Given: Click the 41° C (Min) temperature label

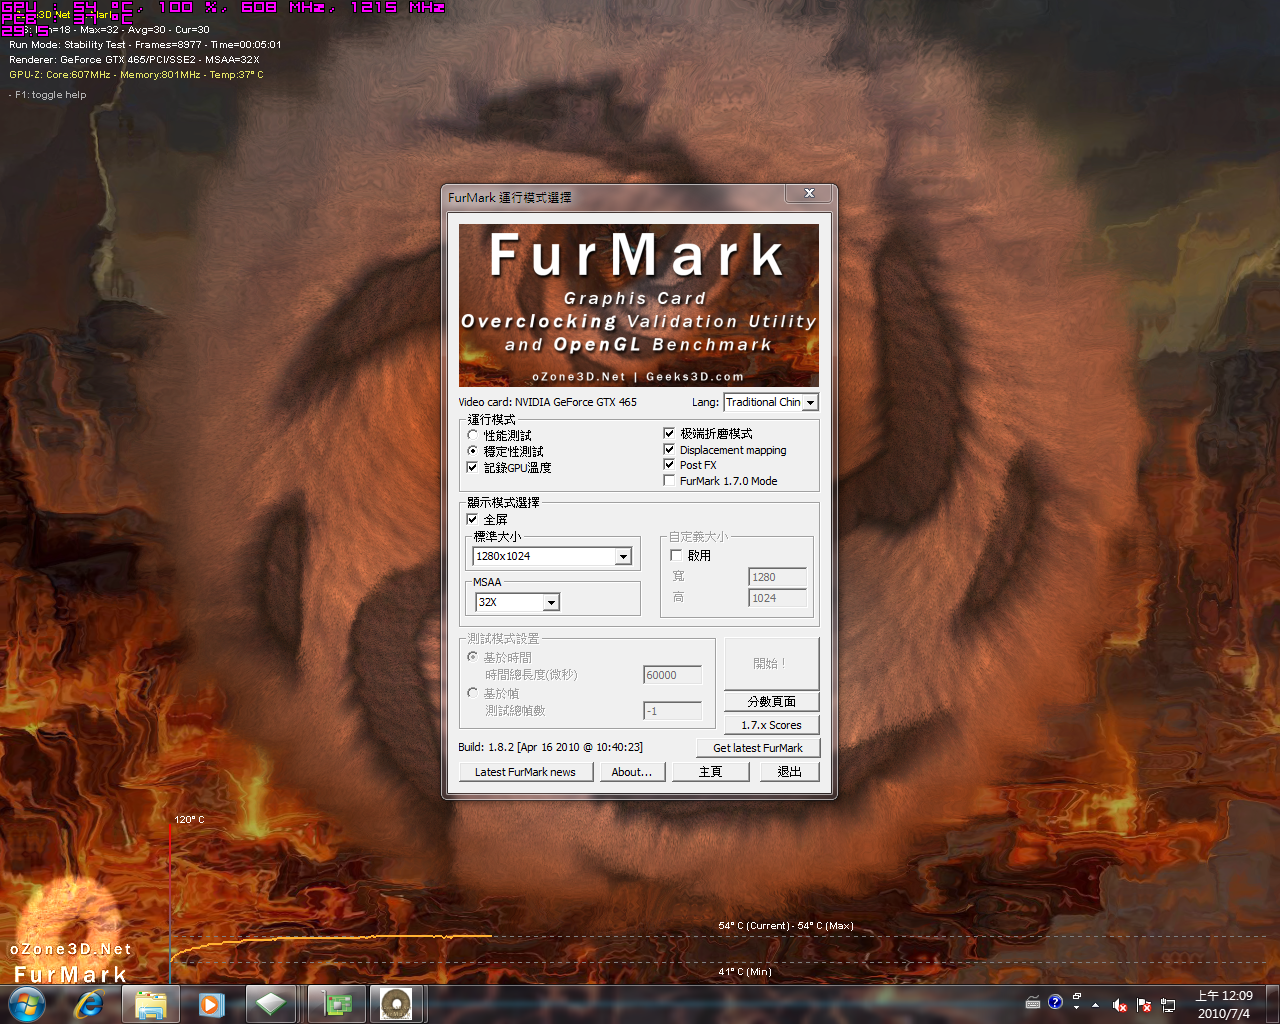Looking at the screenshot, I should [x=745, y=972].
